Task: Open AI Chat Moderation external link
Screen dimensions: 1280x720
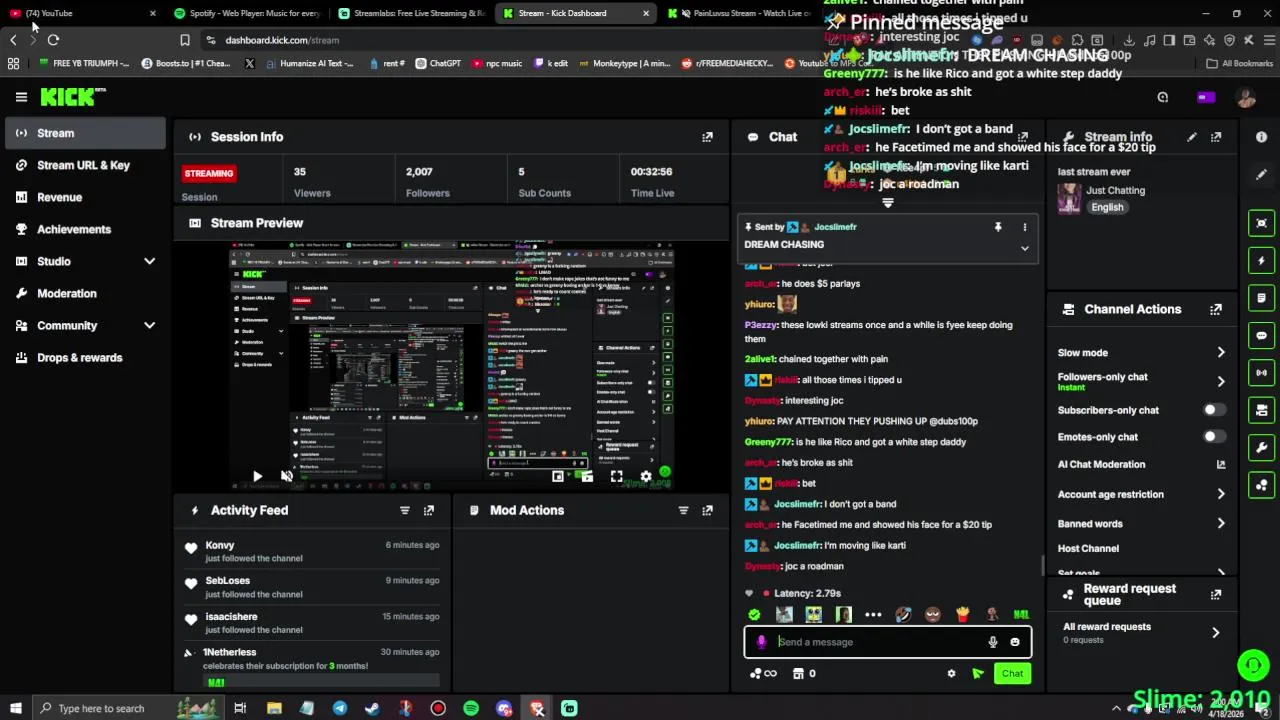Action: point(1221,465)
